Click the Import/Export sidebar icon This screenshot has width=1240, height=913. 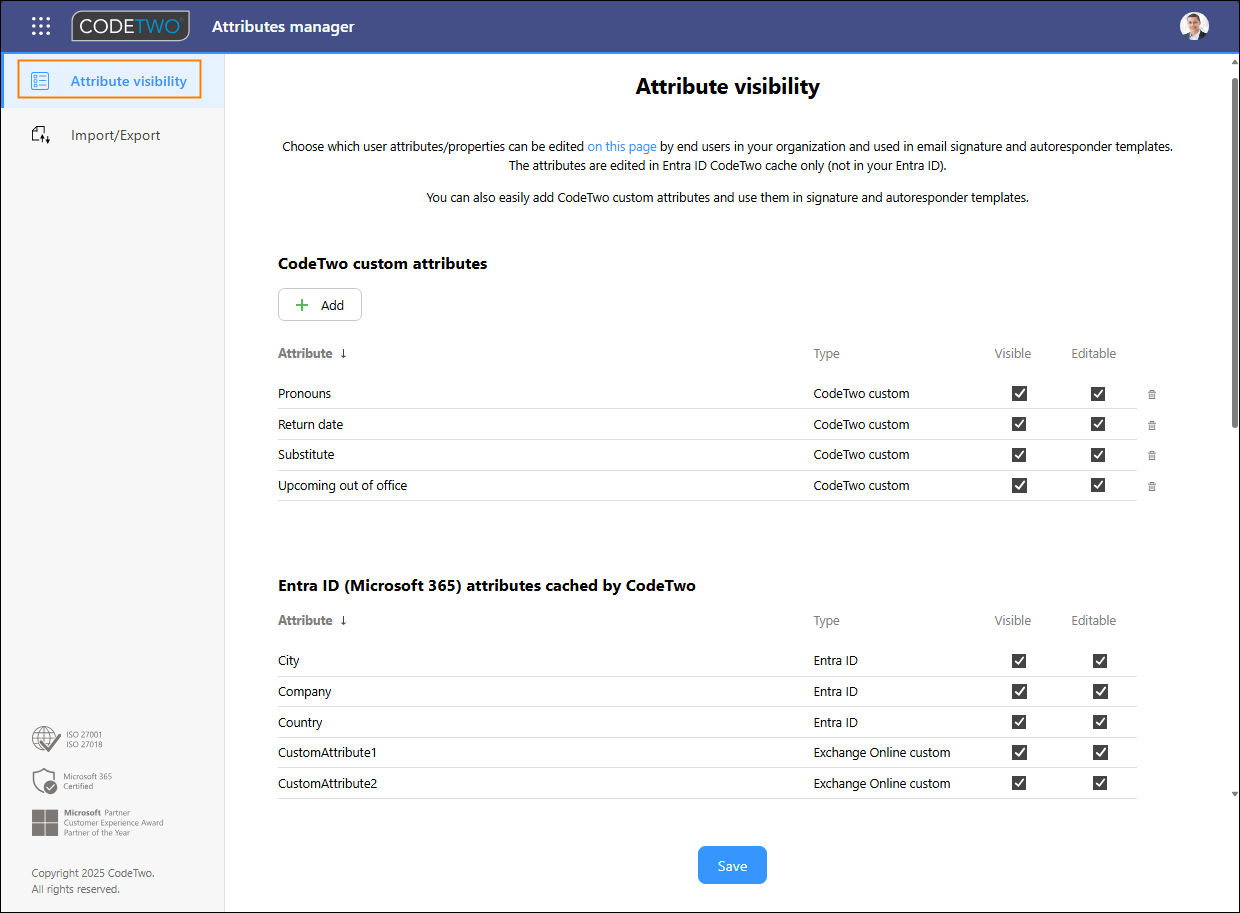pos(41,135)
